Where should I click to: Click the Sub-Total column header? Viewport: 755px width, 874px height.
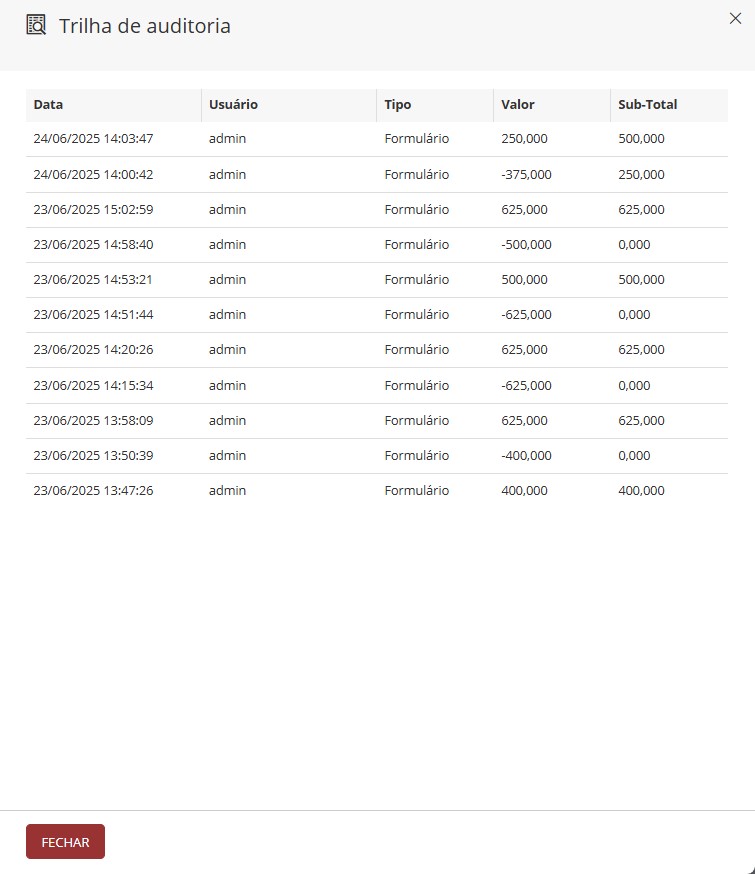(669, 105)
